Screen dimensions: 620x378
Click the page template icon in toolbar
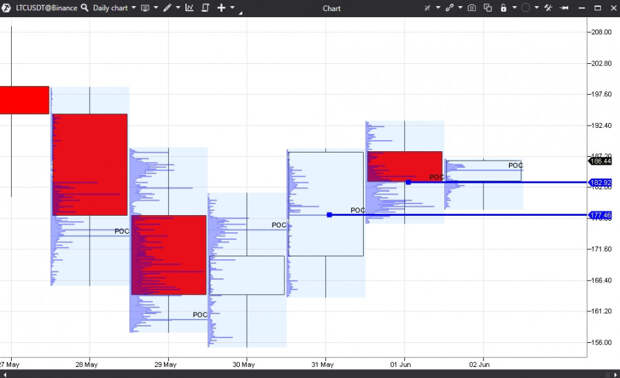coord(205,8)
